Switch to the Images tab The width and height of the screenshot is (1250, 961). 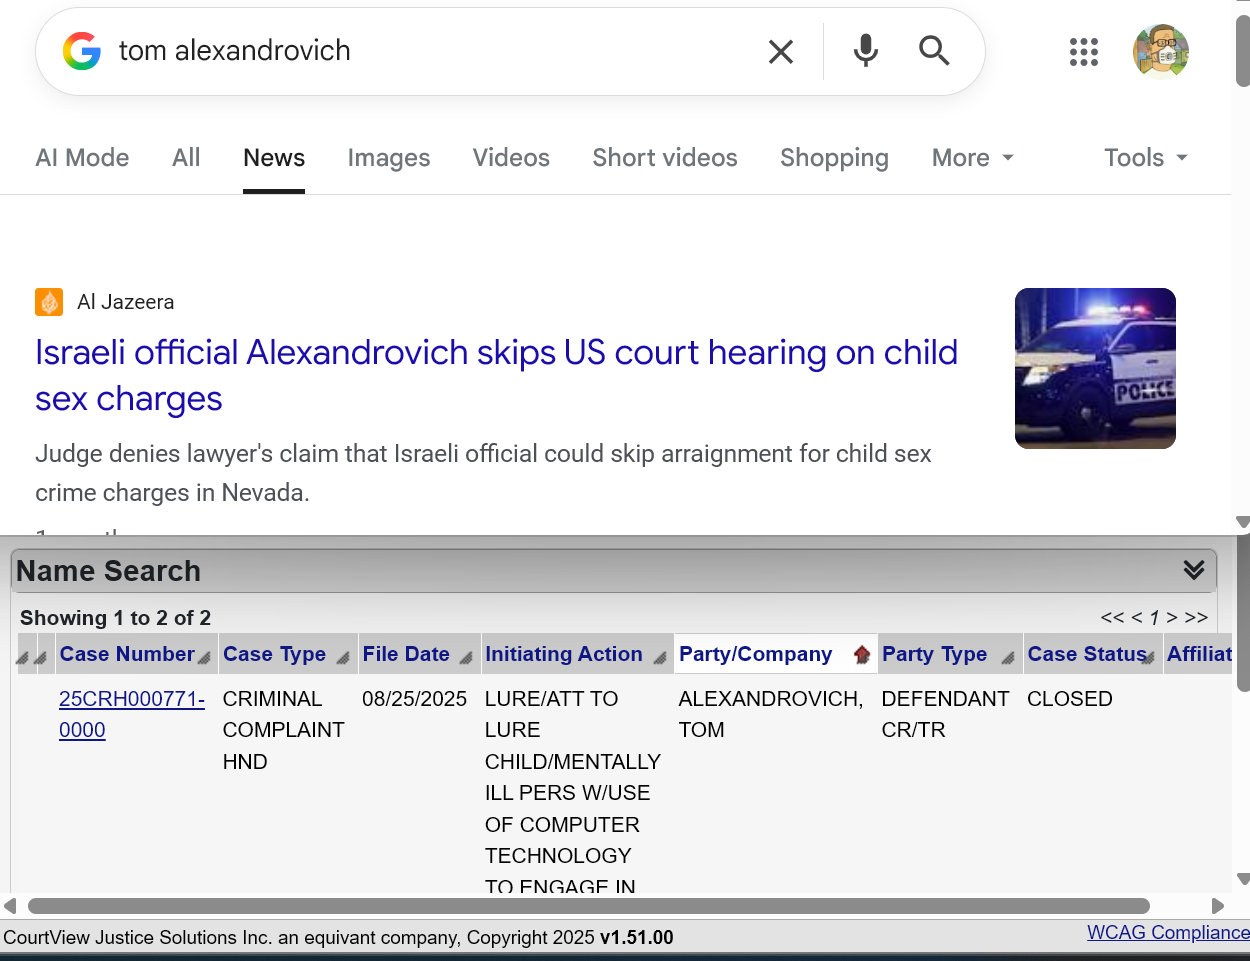389,158
